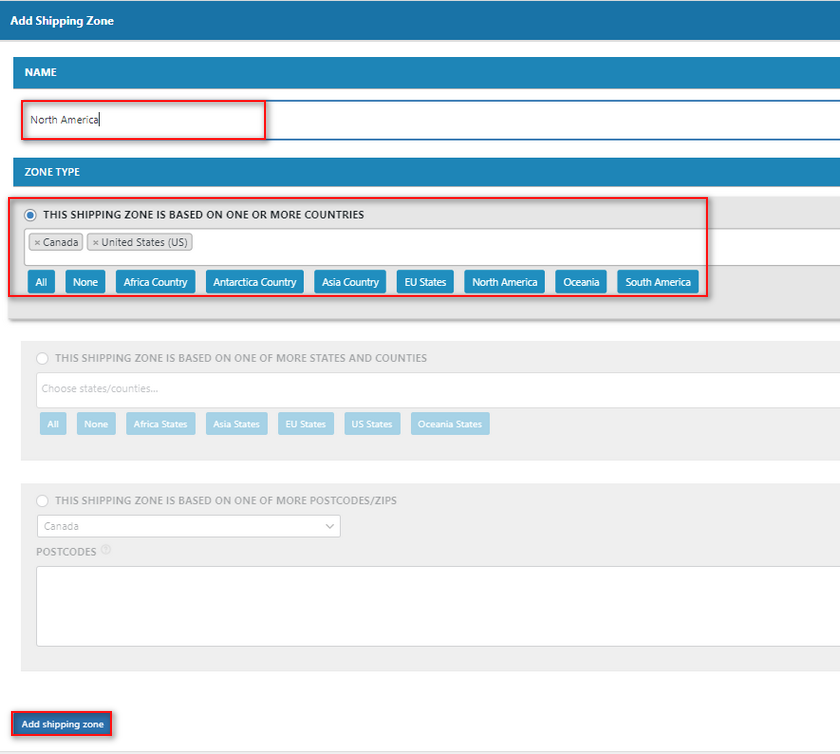Click the Add Shipping Zone title

62,21
